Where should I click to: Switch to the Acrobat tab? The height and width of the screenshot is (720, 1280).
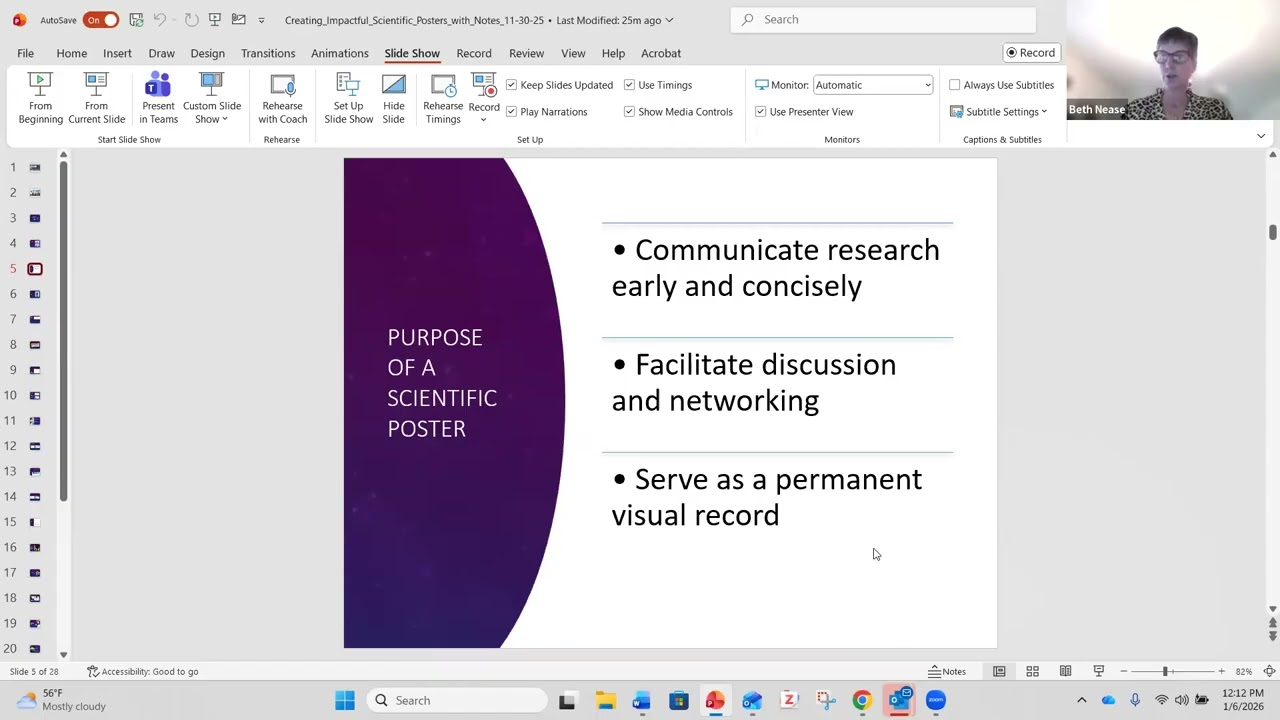click(x=661, y=53)
